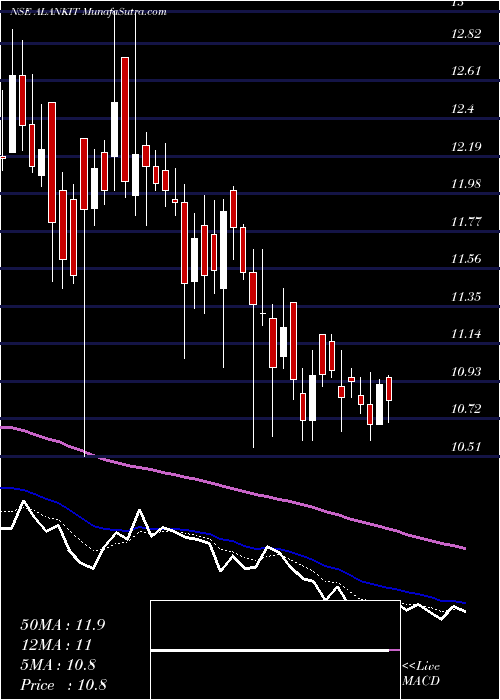Click the 12MA : 11 legend text
Image resolution: width=500 pixels, height=700 pixels.
pos(56,645)
